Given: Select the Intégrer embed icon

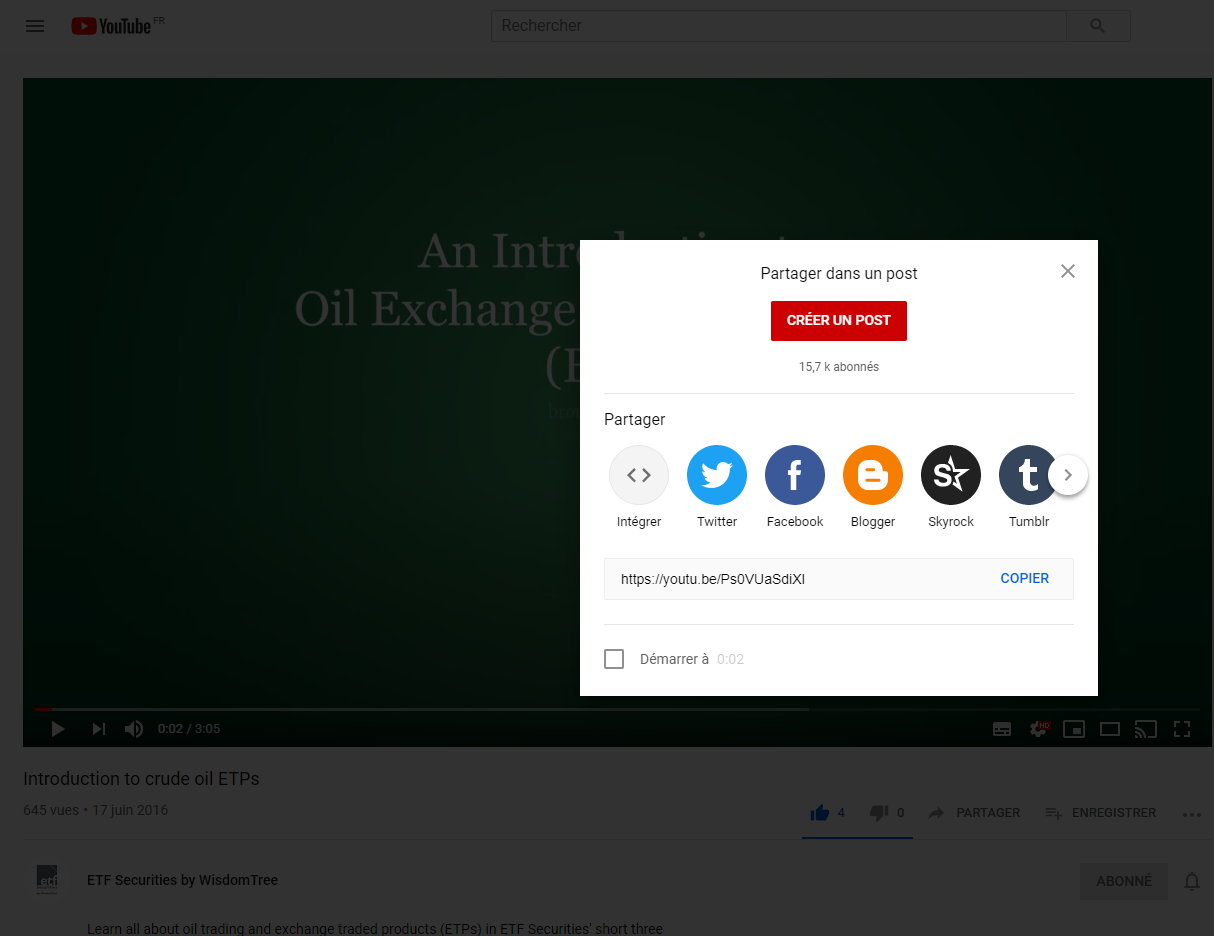Looking at the screenshot, I should point(639,475).
